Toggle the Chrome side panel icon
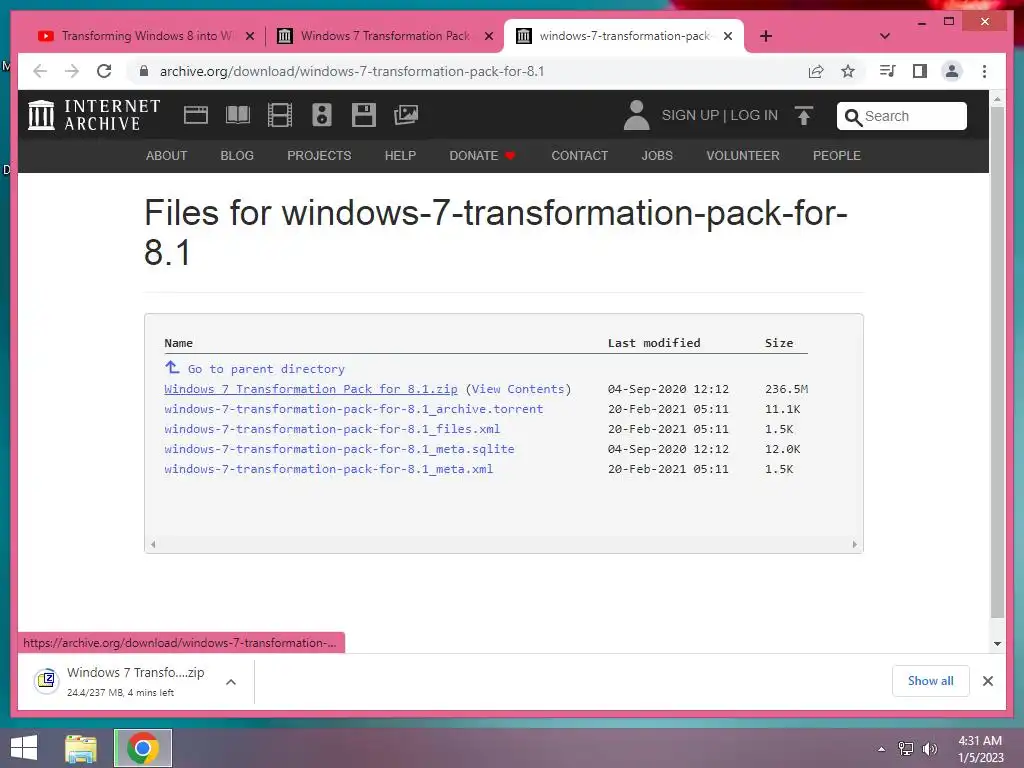The image size is (1024, 768). [920, 71]
